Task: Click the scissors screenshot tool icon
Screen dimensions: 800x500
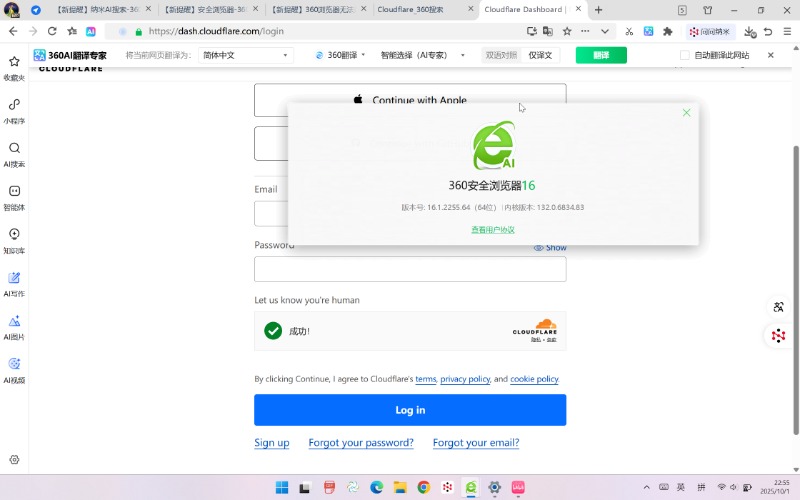Action: [x=629, y=32]
